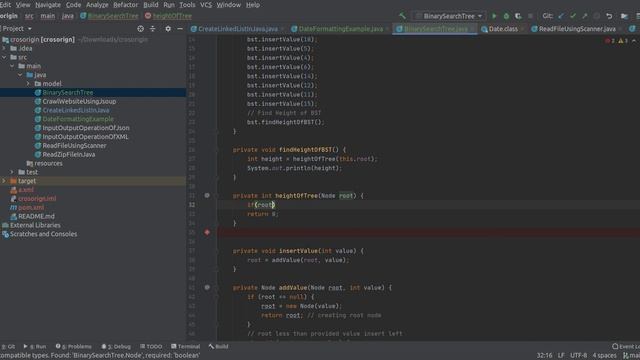
Task: Open the Tools menu
Action: (x=187, y=5)
